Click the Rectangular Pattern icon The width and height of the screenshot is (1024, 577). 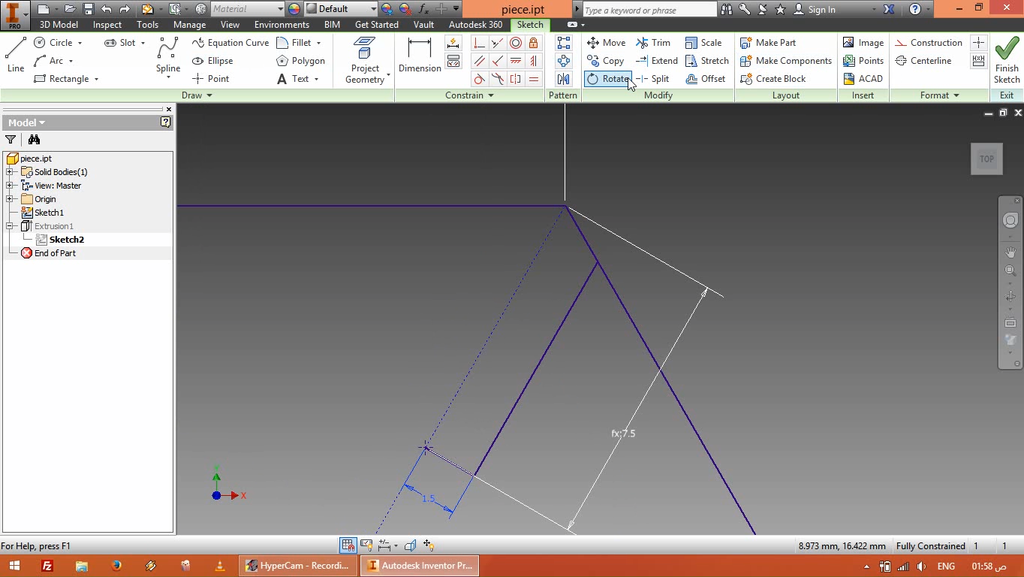point(563,43)
